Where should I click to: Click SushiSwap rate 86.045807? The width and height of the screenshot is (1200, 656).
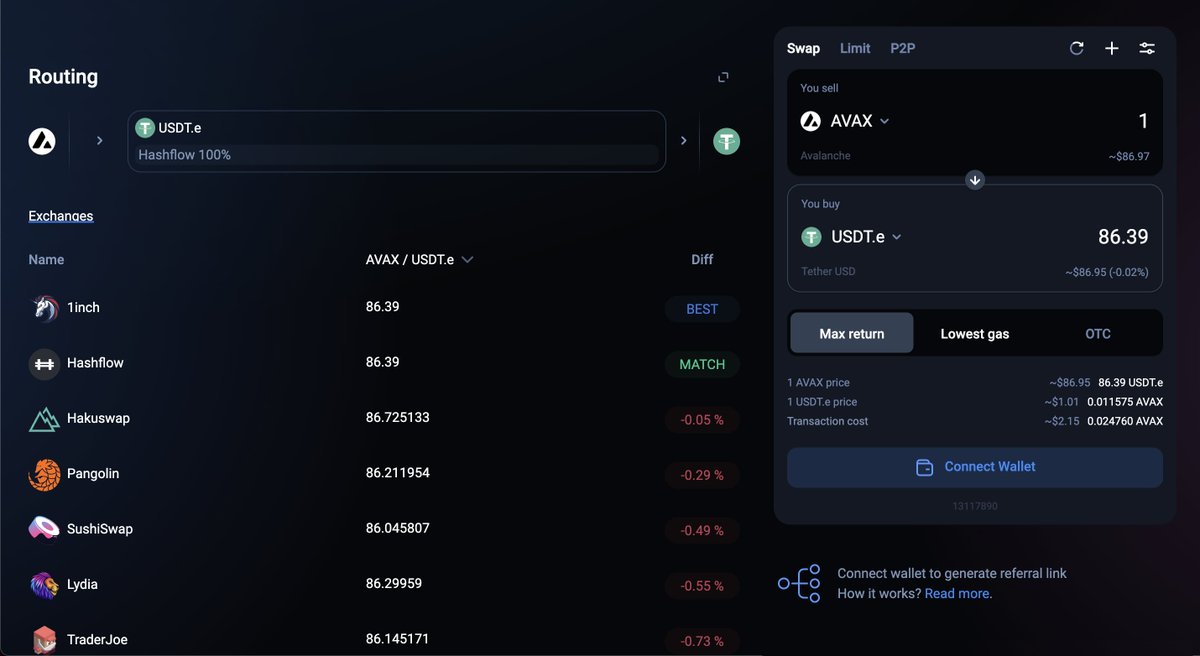click(x=398, y=527)
